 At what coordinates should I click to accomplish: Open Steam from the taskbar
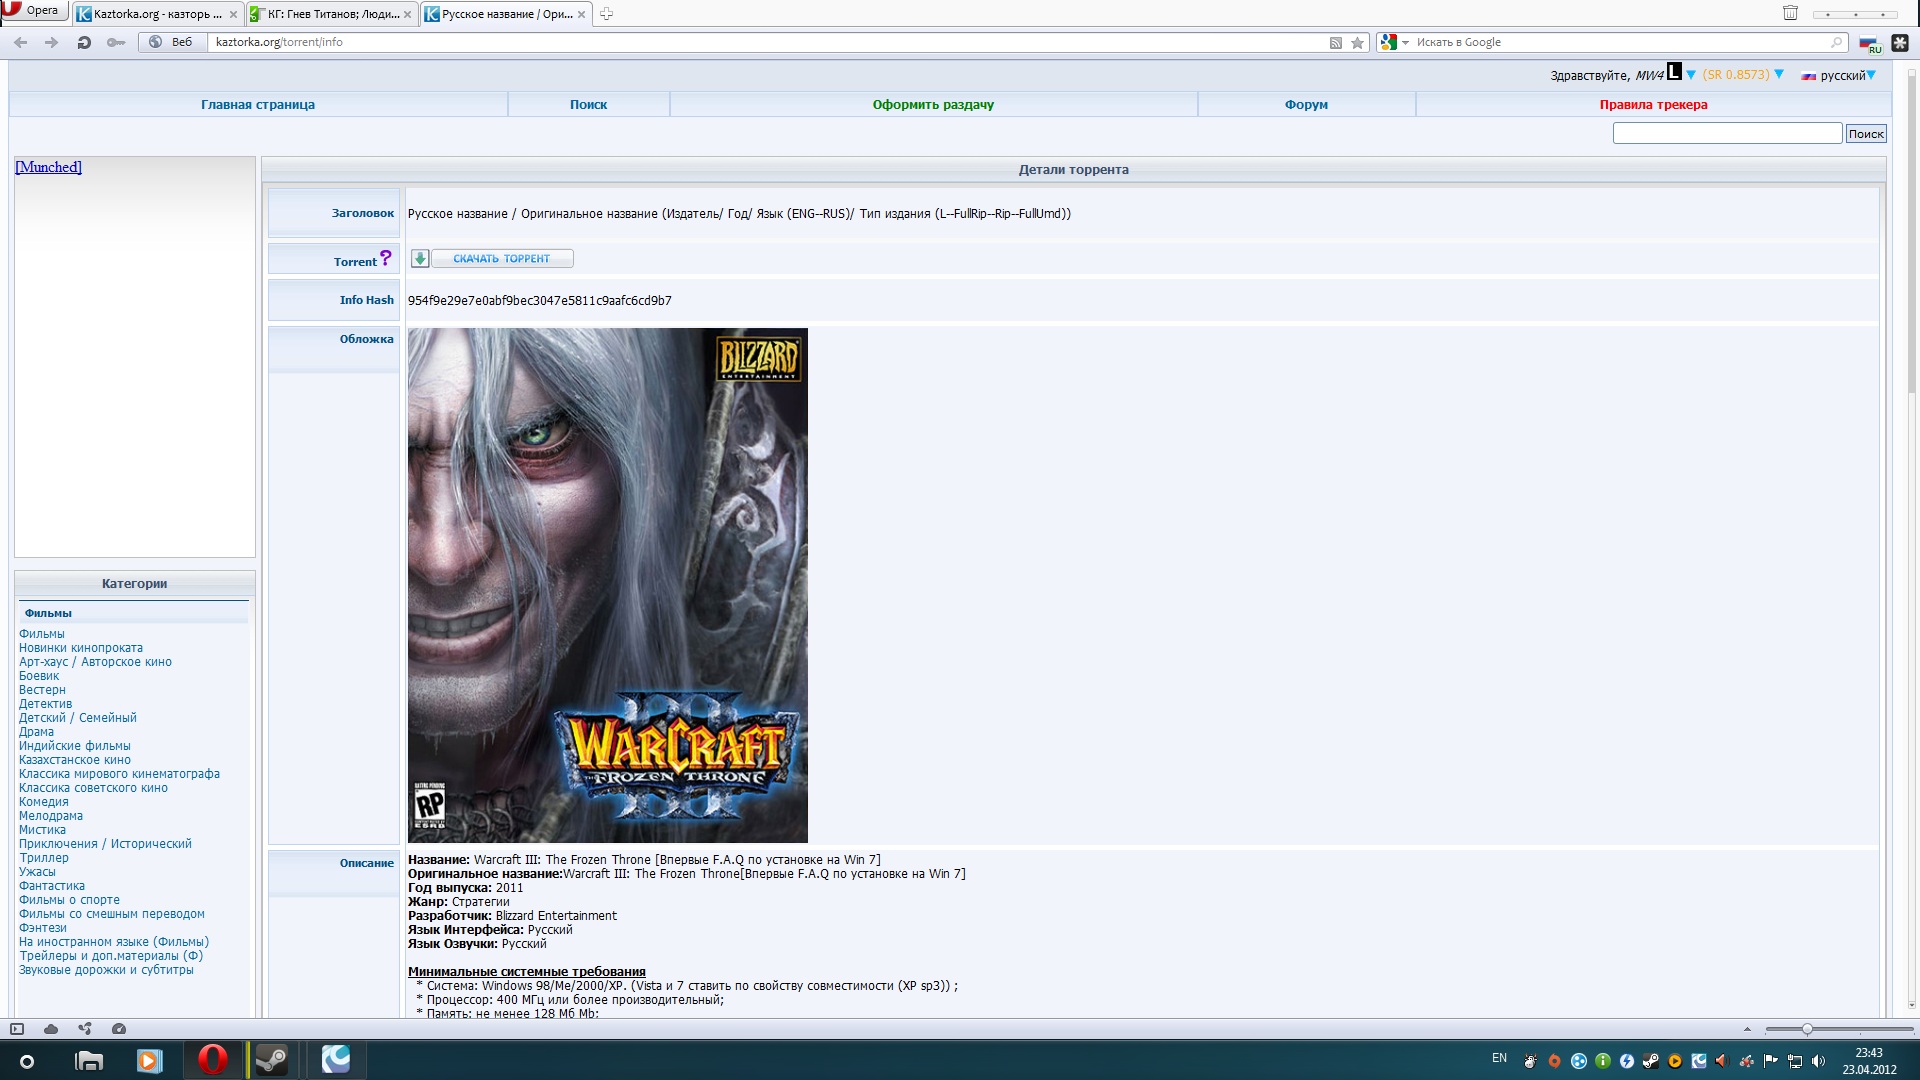coord(272,1061)
